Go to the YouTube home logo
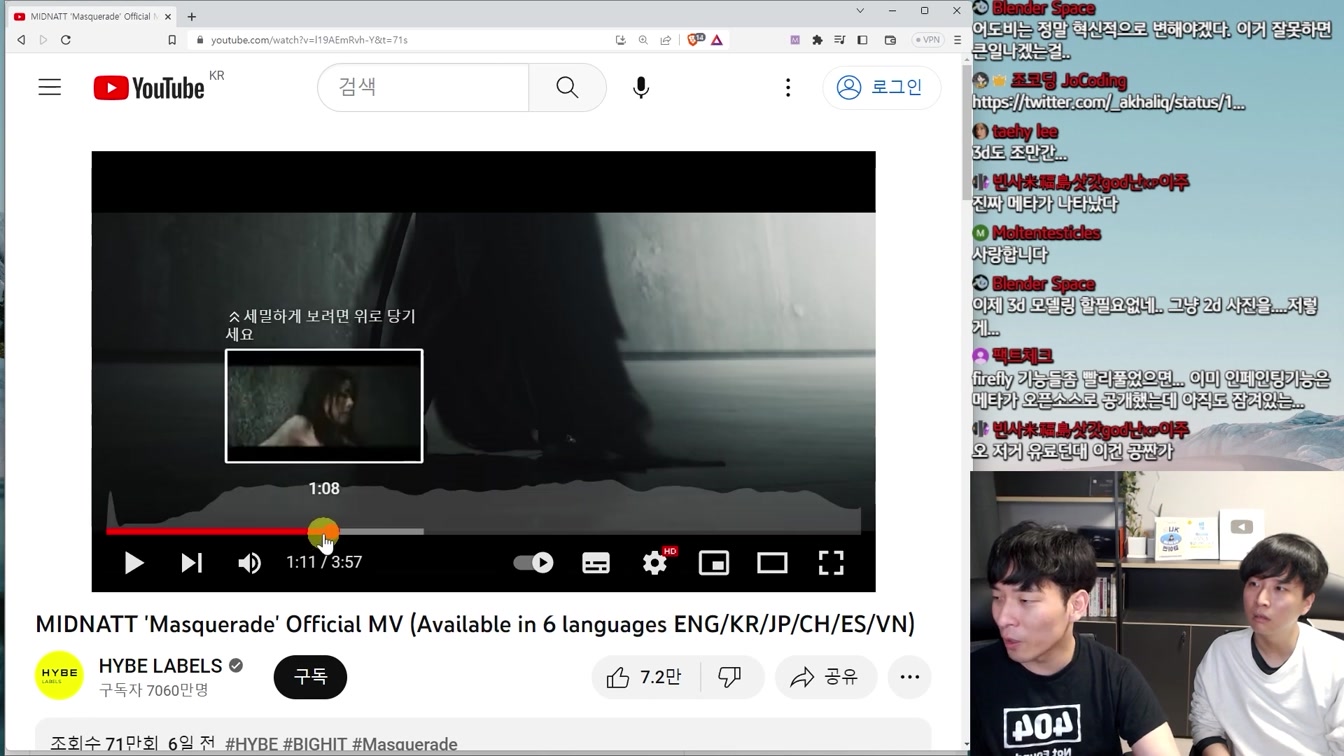1344x756 pixels. click(x=149, y=88)
